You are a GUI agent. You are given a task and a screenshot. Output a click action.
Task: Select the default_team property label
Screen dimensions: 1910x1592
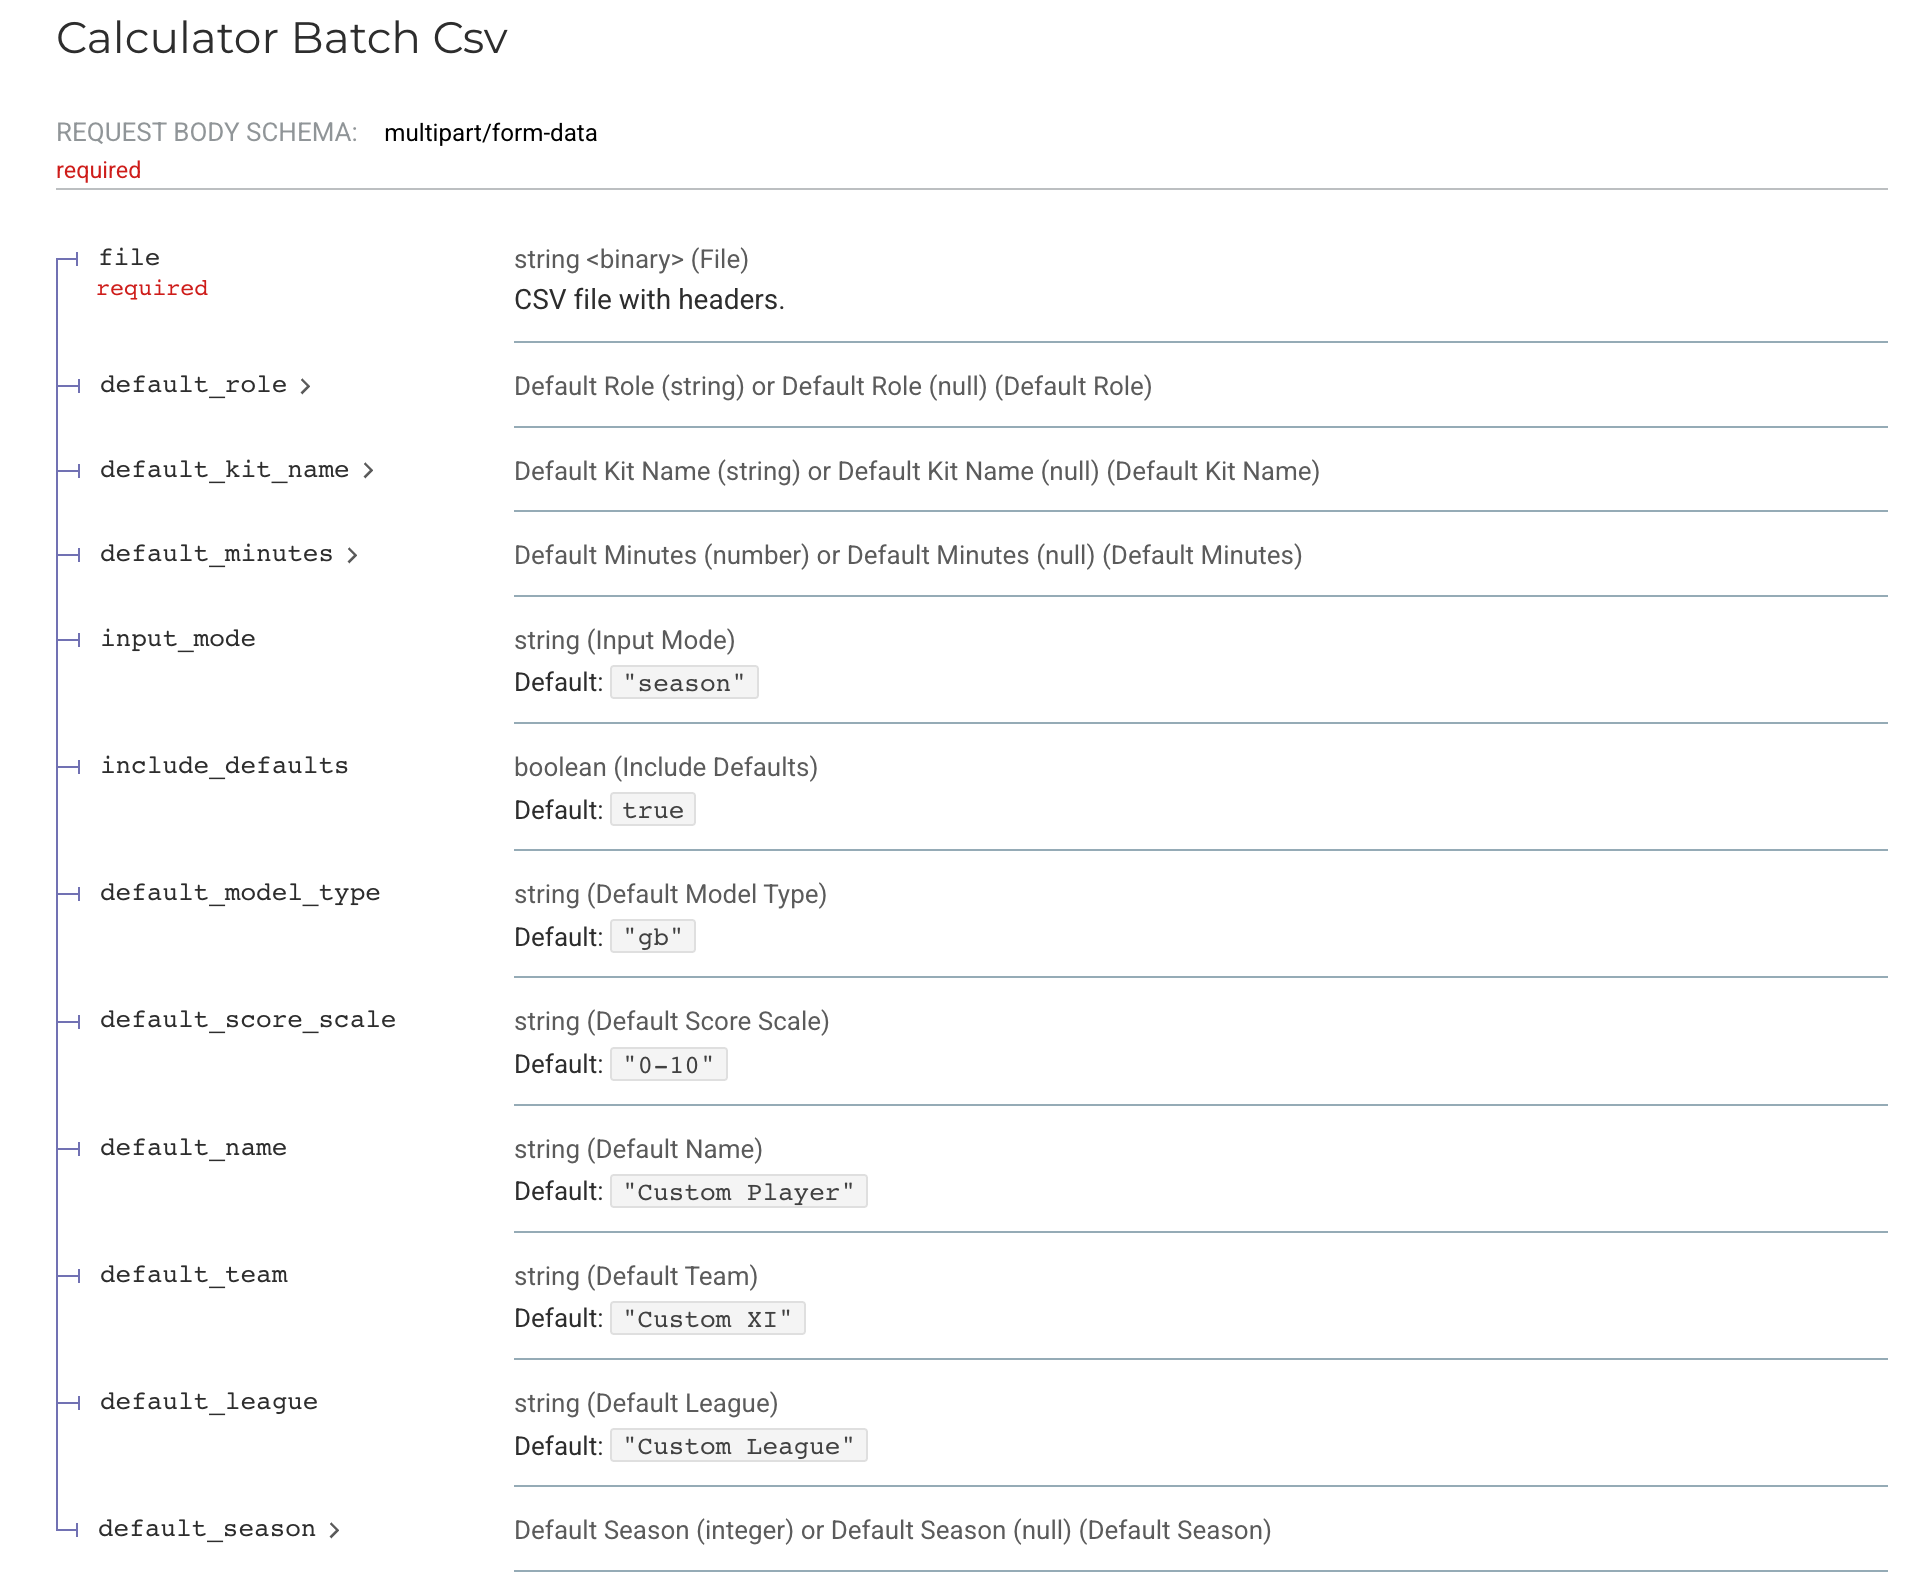tap(193, 1275)
